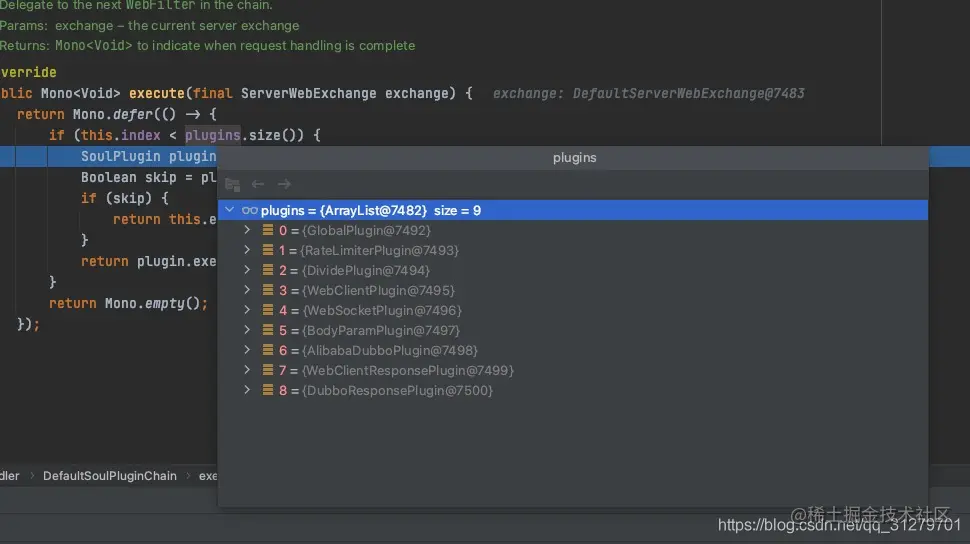
Task: Click the set-as-root icon in popup toolbar
Action: [x=233, y=184]
